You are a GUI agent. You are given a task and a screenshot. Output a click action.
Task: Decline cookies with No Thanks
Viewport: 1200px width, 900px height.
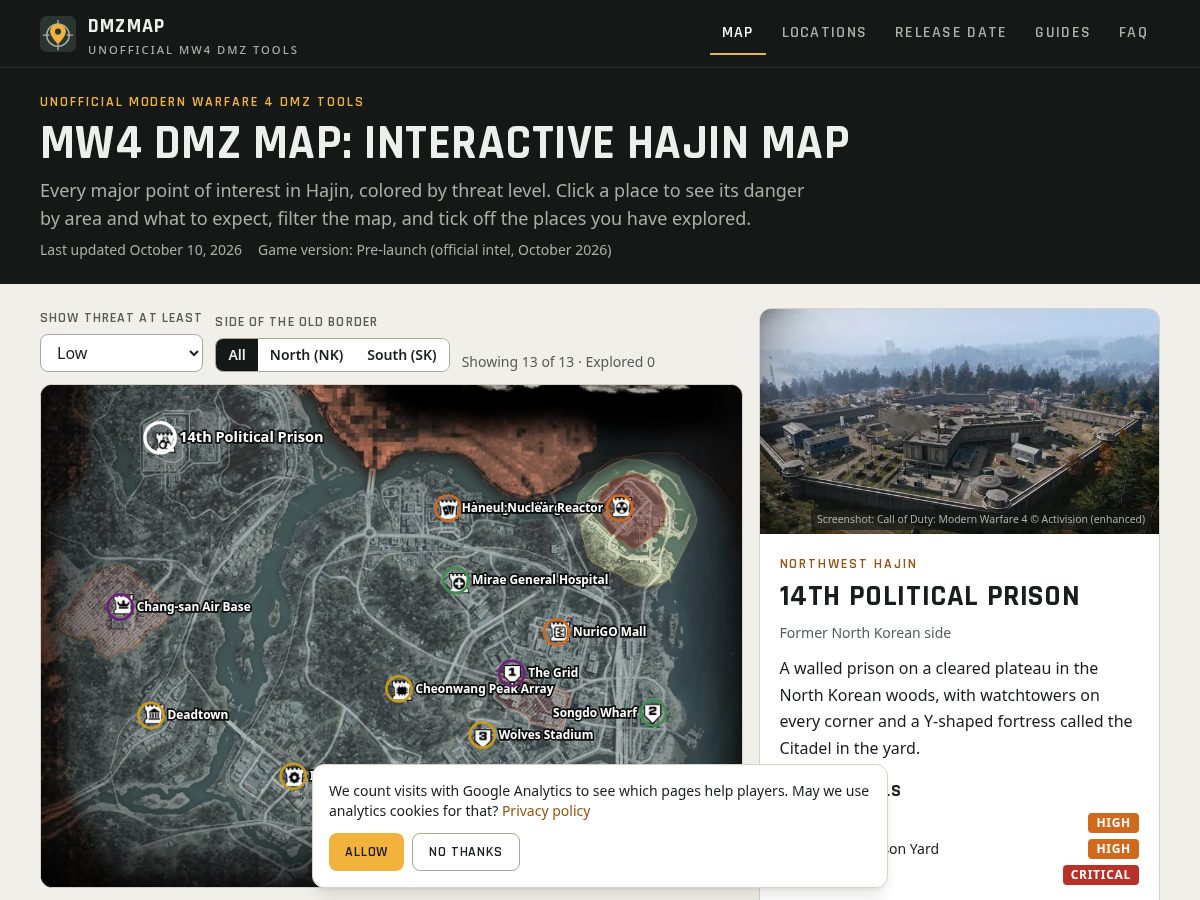click(x=466, y=852)
